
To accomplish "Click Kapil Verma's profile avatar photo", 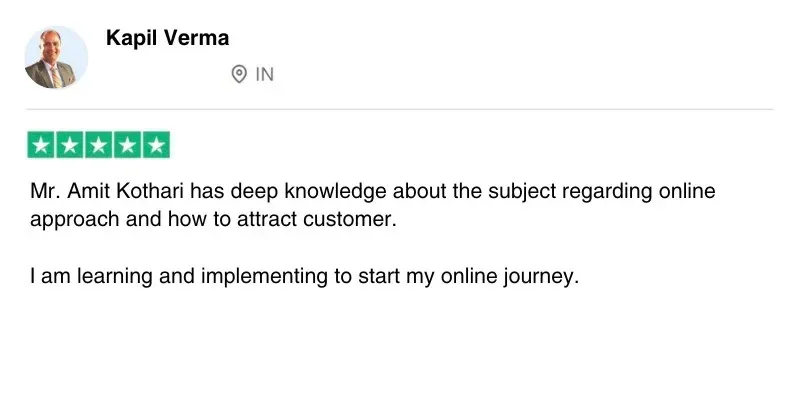I will point(56,58).
